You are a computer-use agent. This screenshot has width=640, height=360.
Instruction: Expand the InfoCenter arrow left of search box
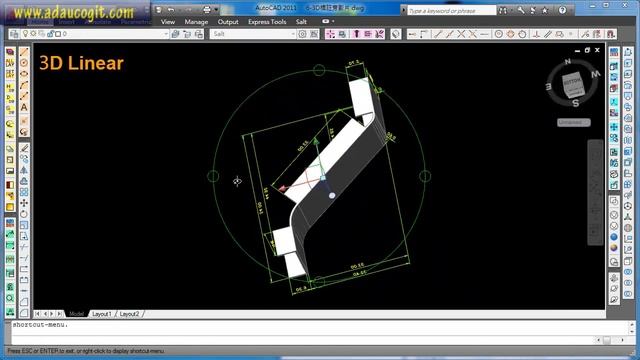pyautogui.click(x=404, y=10)
